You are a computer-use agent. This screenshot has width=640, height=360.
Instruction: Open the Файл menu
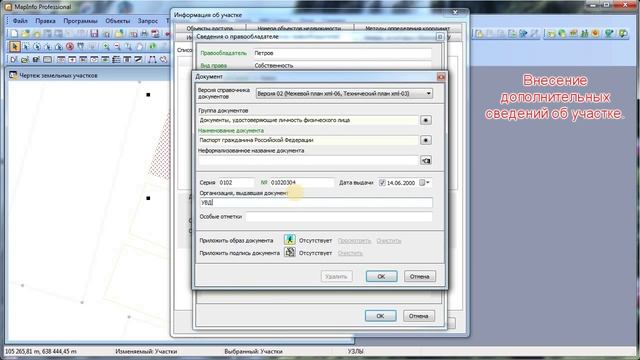pos(20,20)
